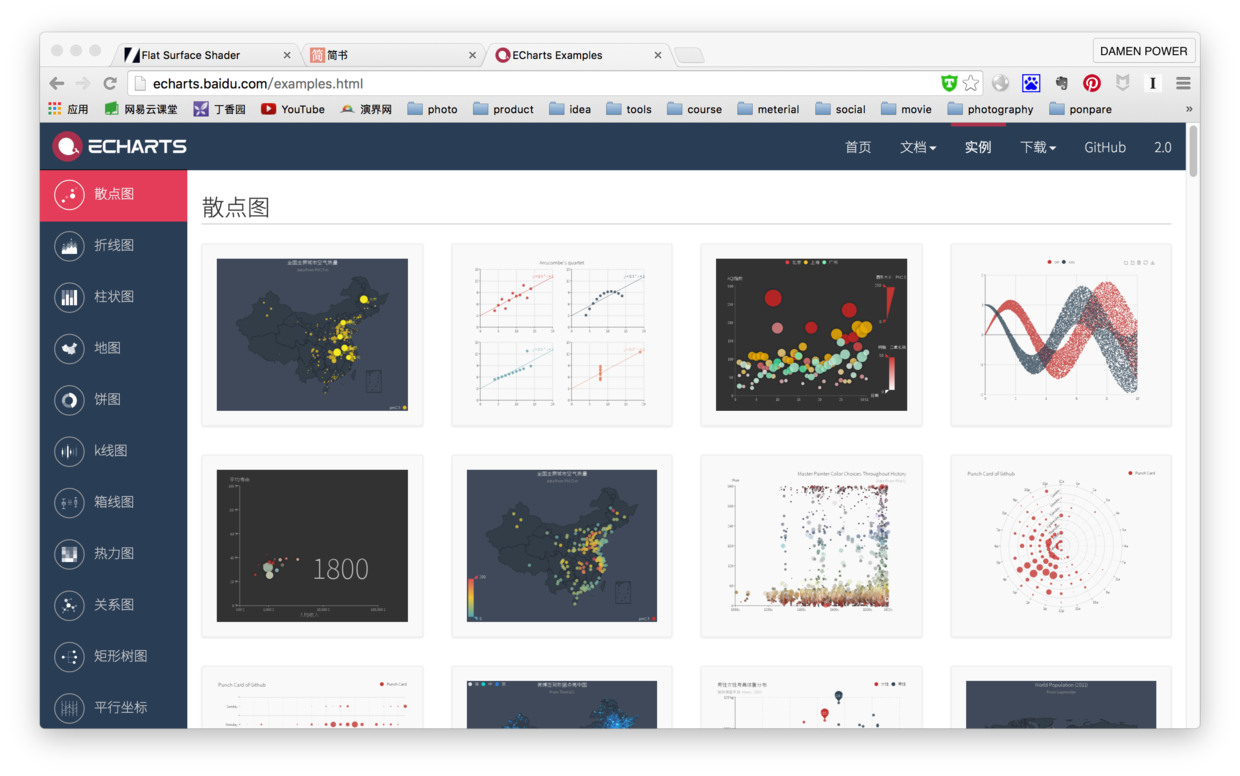Open the polar Punch Card of Github example
1240x776 pixels.
click(1061, 546)
